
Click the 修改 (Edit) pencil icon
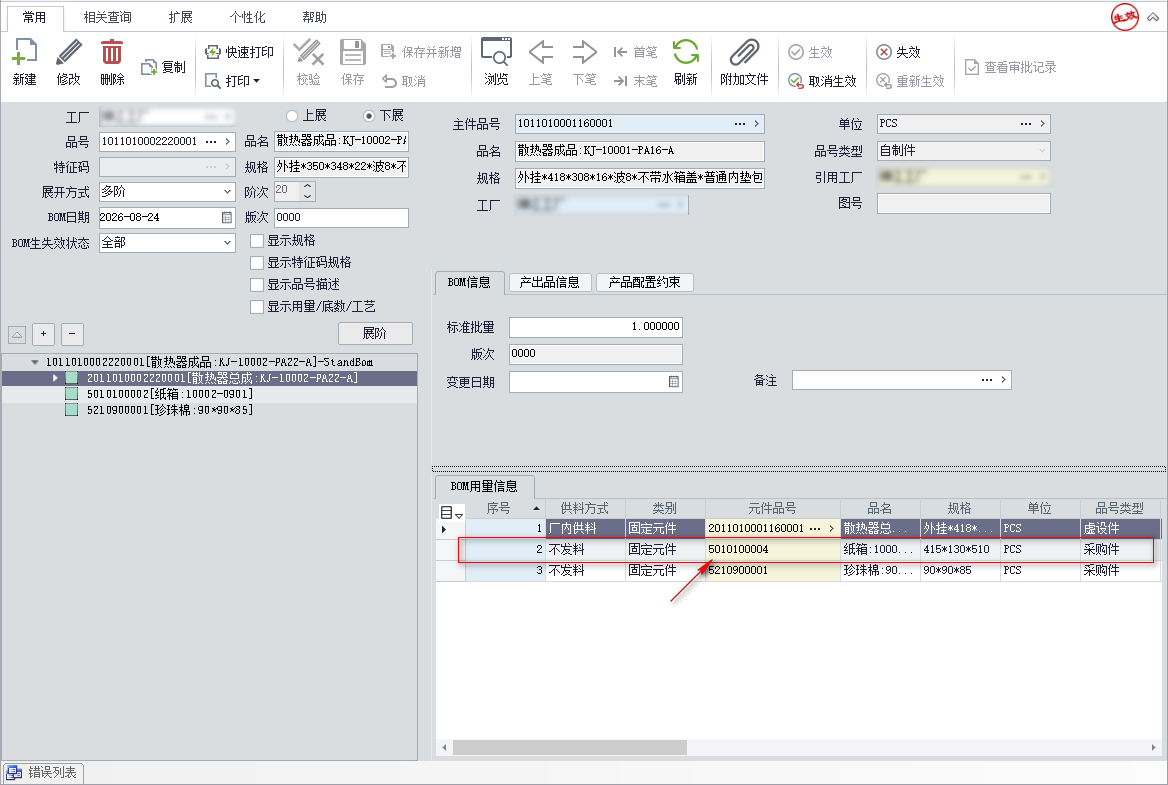(69, 54)
